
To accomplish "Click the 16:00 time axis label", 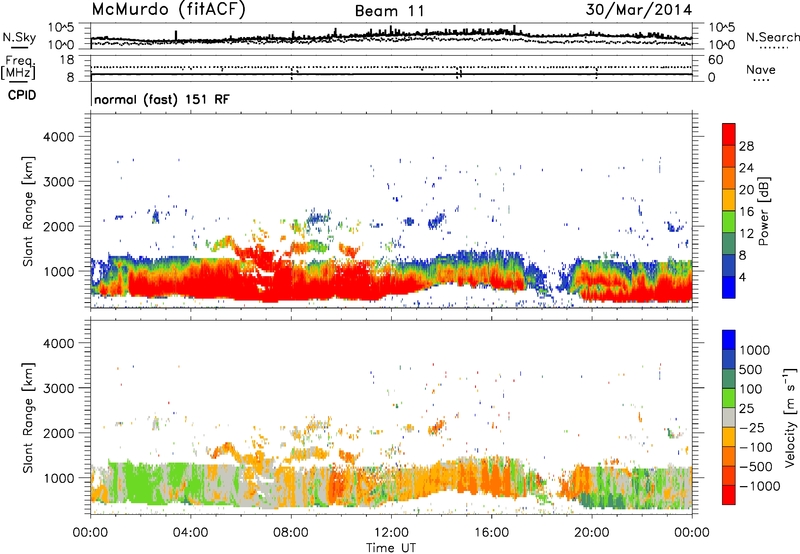I will coord(491,533).
